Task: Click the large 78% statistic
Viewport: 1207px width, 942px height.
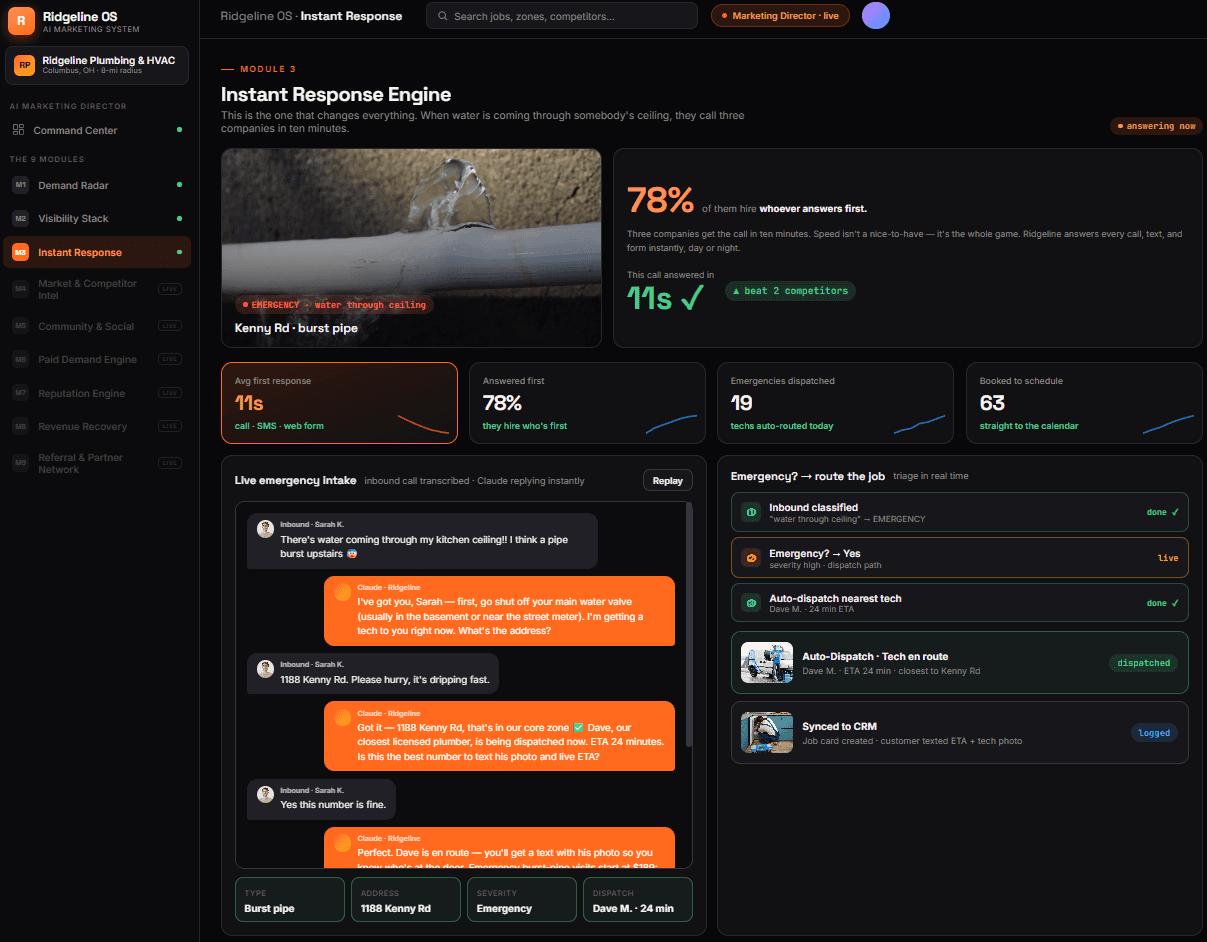Action: [x=660, y=200]
